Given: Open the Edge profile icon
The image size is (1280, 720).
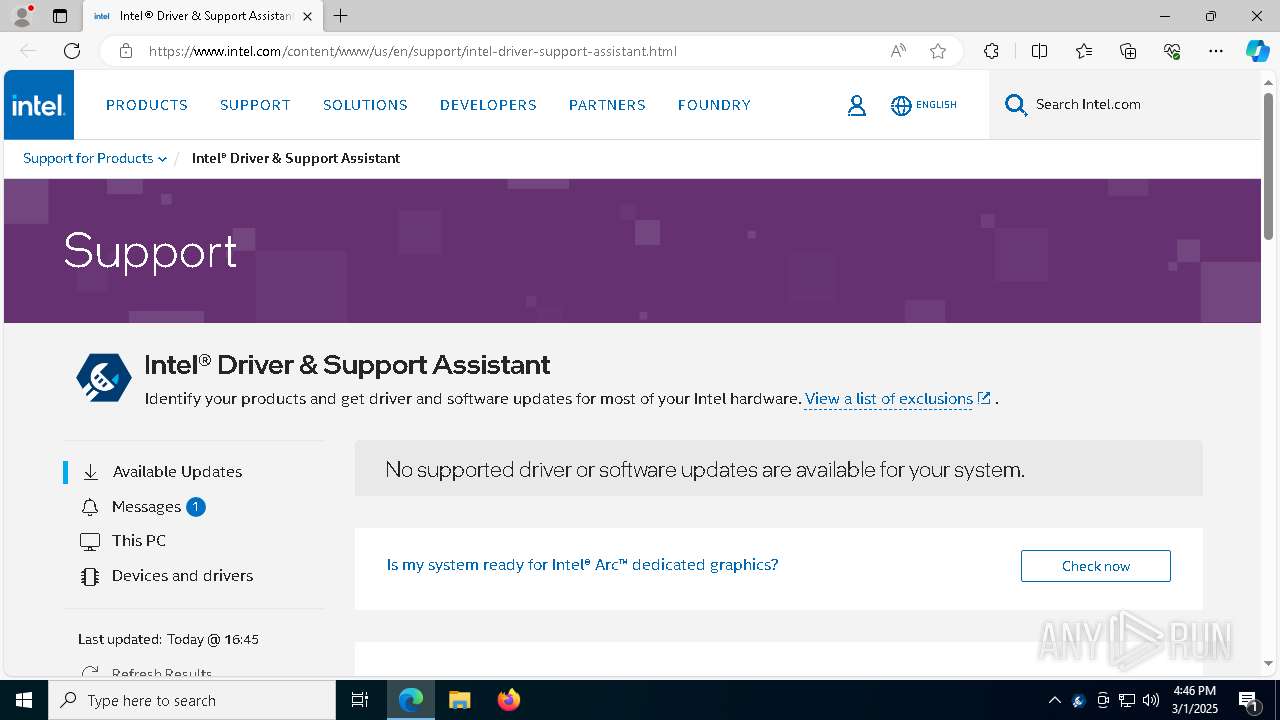Looking at the screenshot, I should click(22, 16).
